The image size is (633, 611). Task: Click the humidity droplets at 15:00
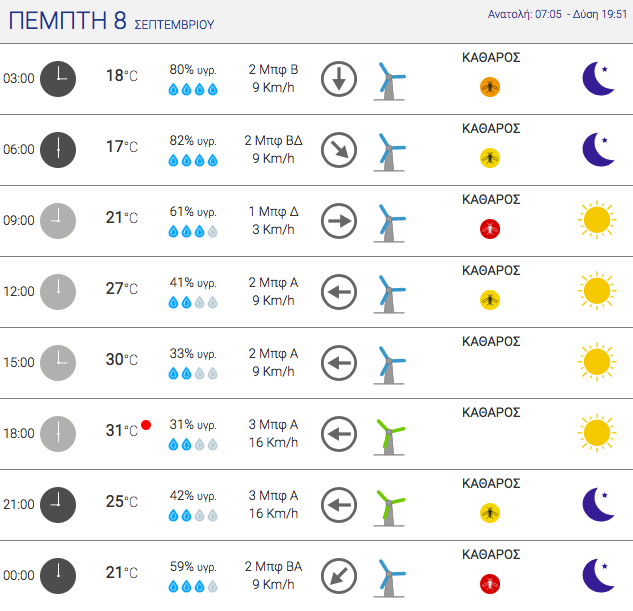coord(193,373)
